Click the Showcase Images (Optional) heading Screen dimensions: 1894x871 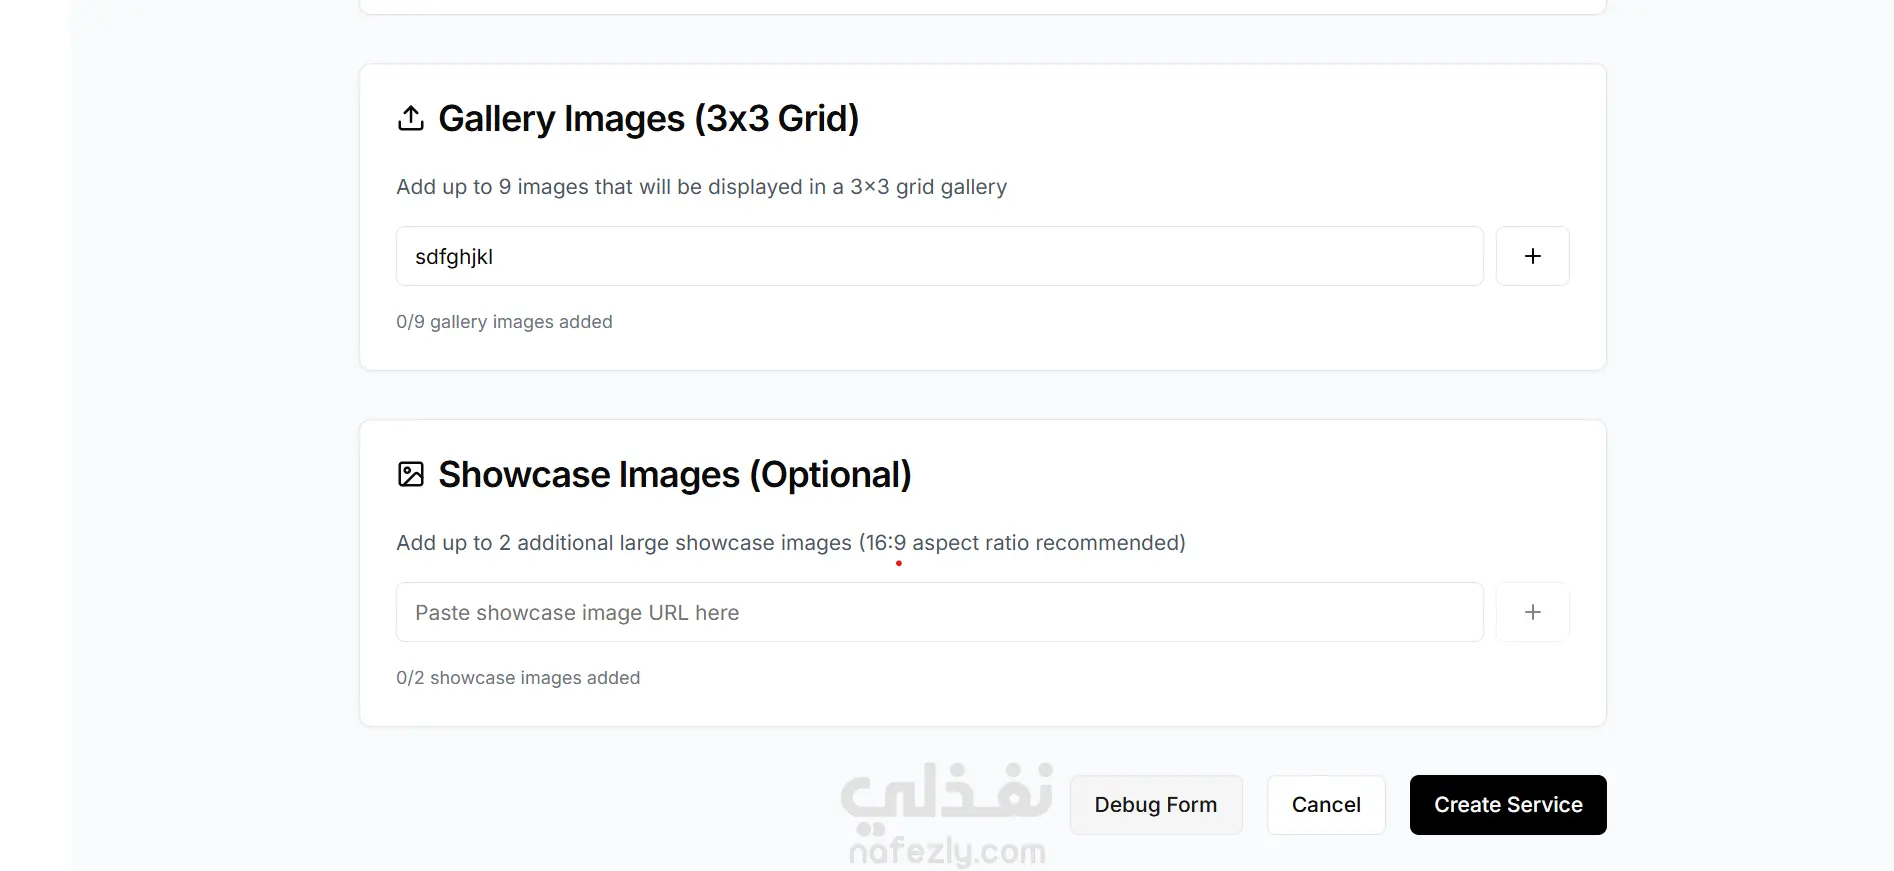click(674, 474)
